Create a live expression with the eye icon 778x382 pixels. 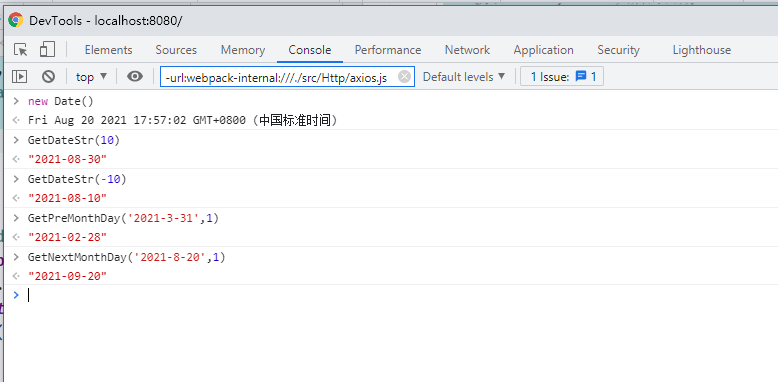[134, 76]
